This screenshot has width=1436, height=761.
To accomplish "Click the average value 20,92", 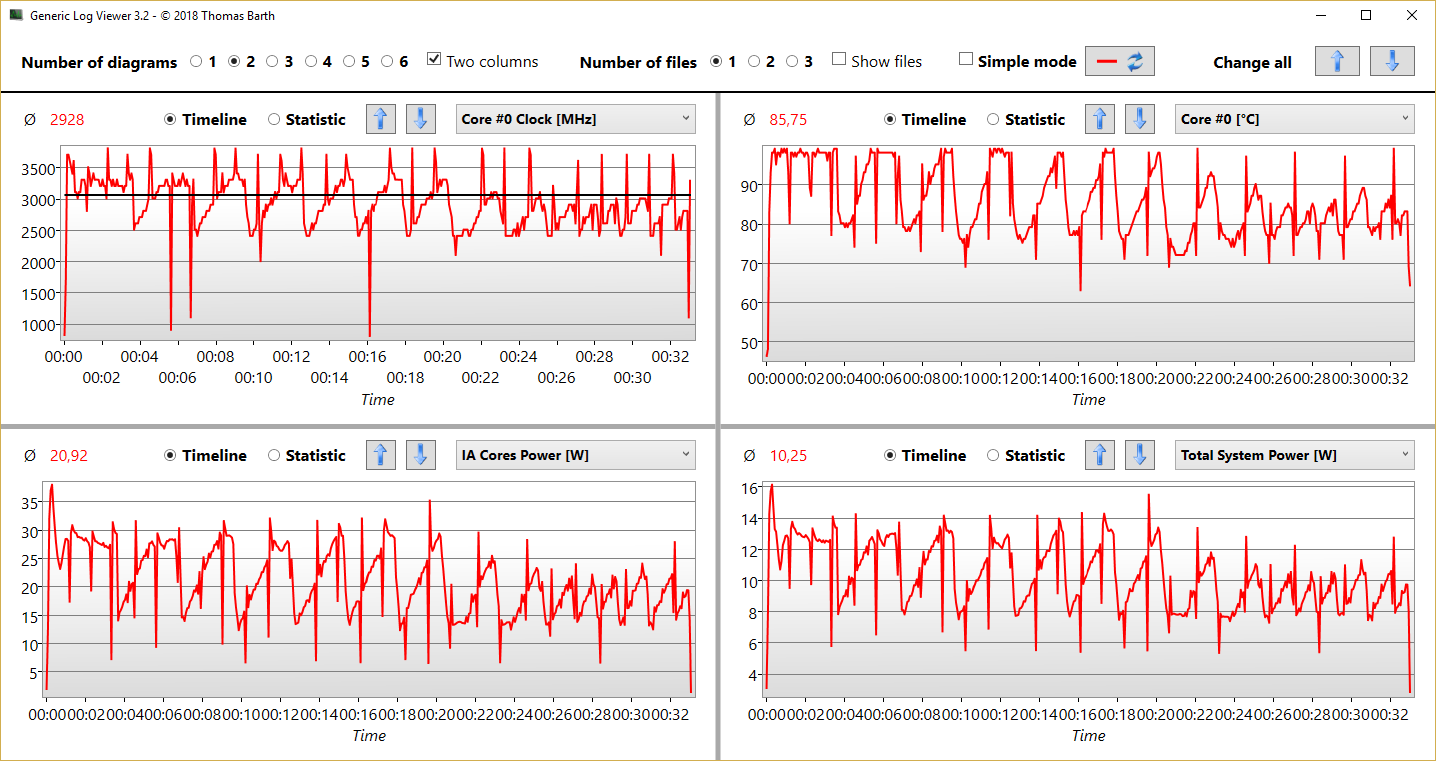I will coord(69,455).
